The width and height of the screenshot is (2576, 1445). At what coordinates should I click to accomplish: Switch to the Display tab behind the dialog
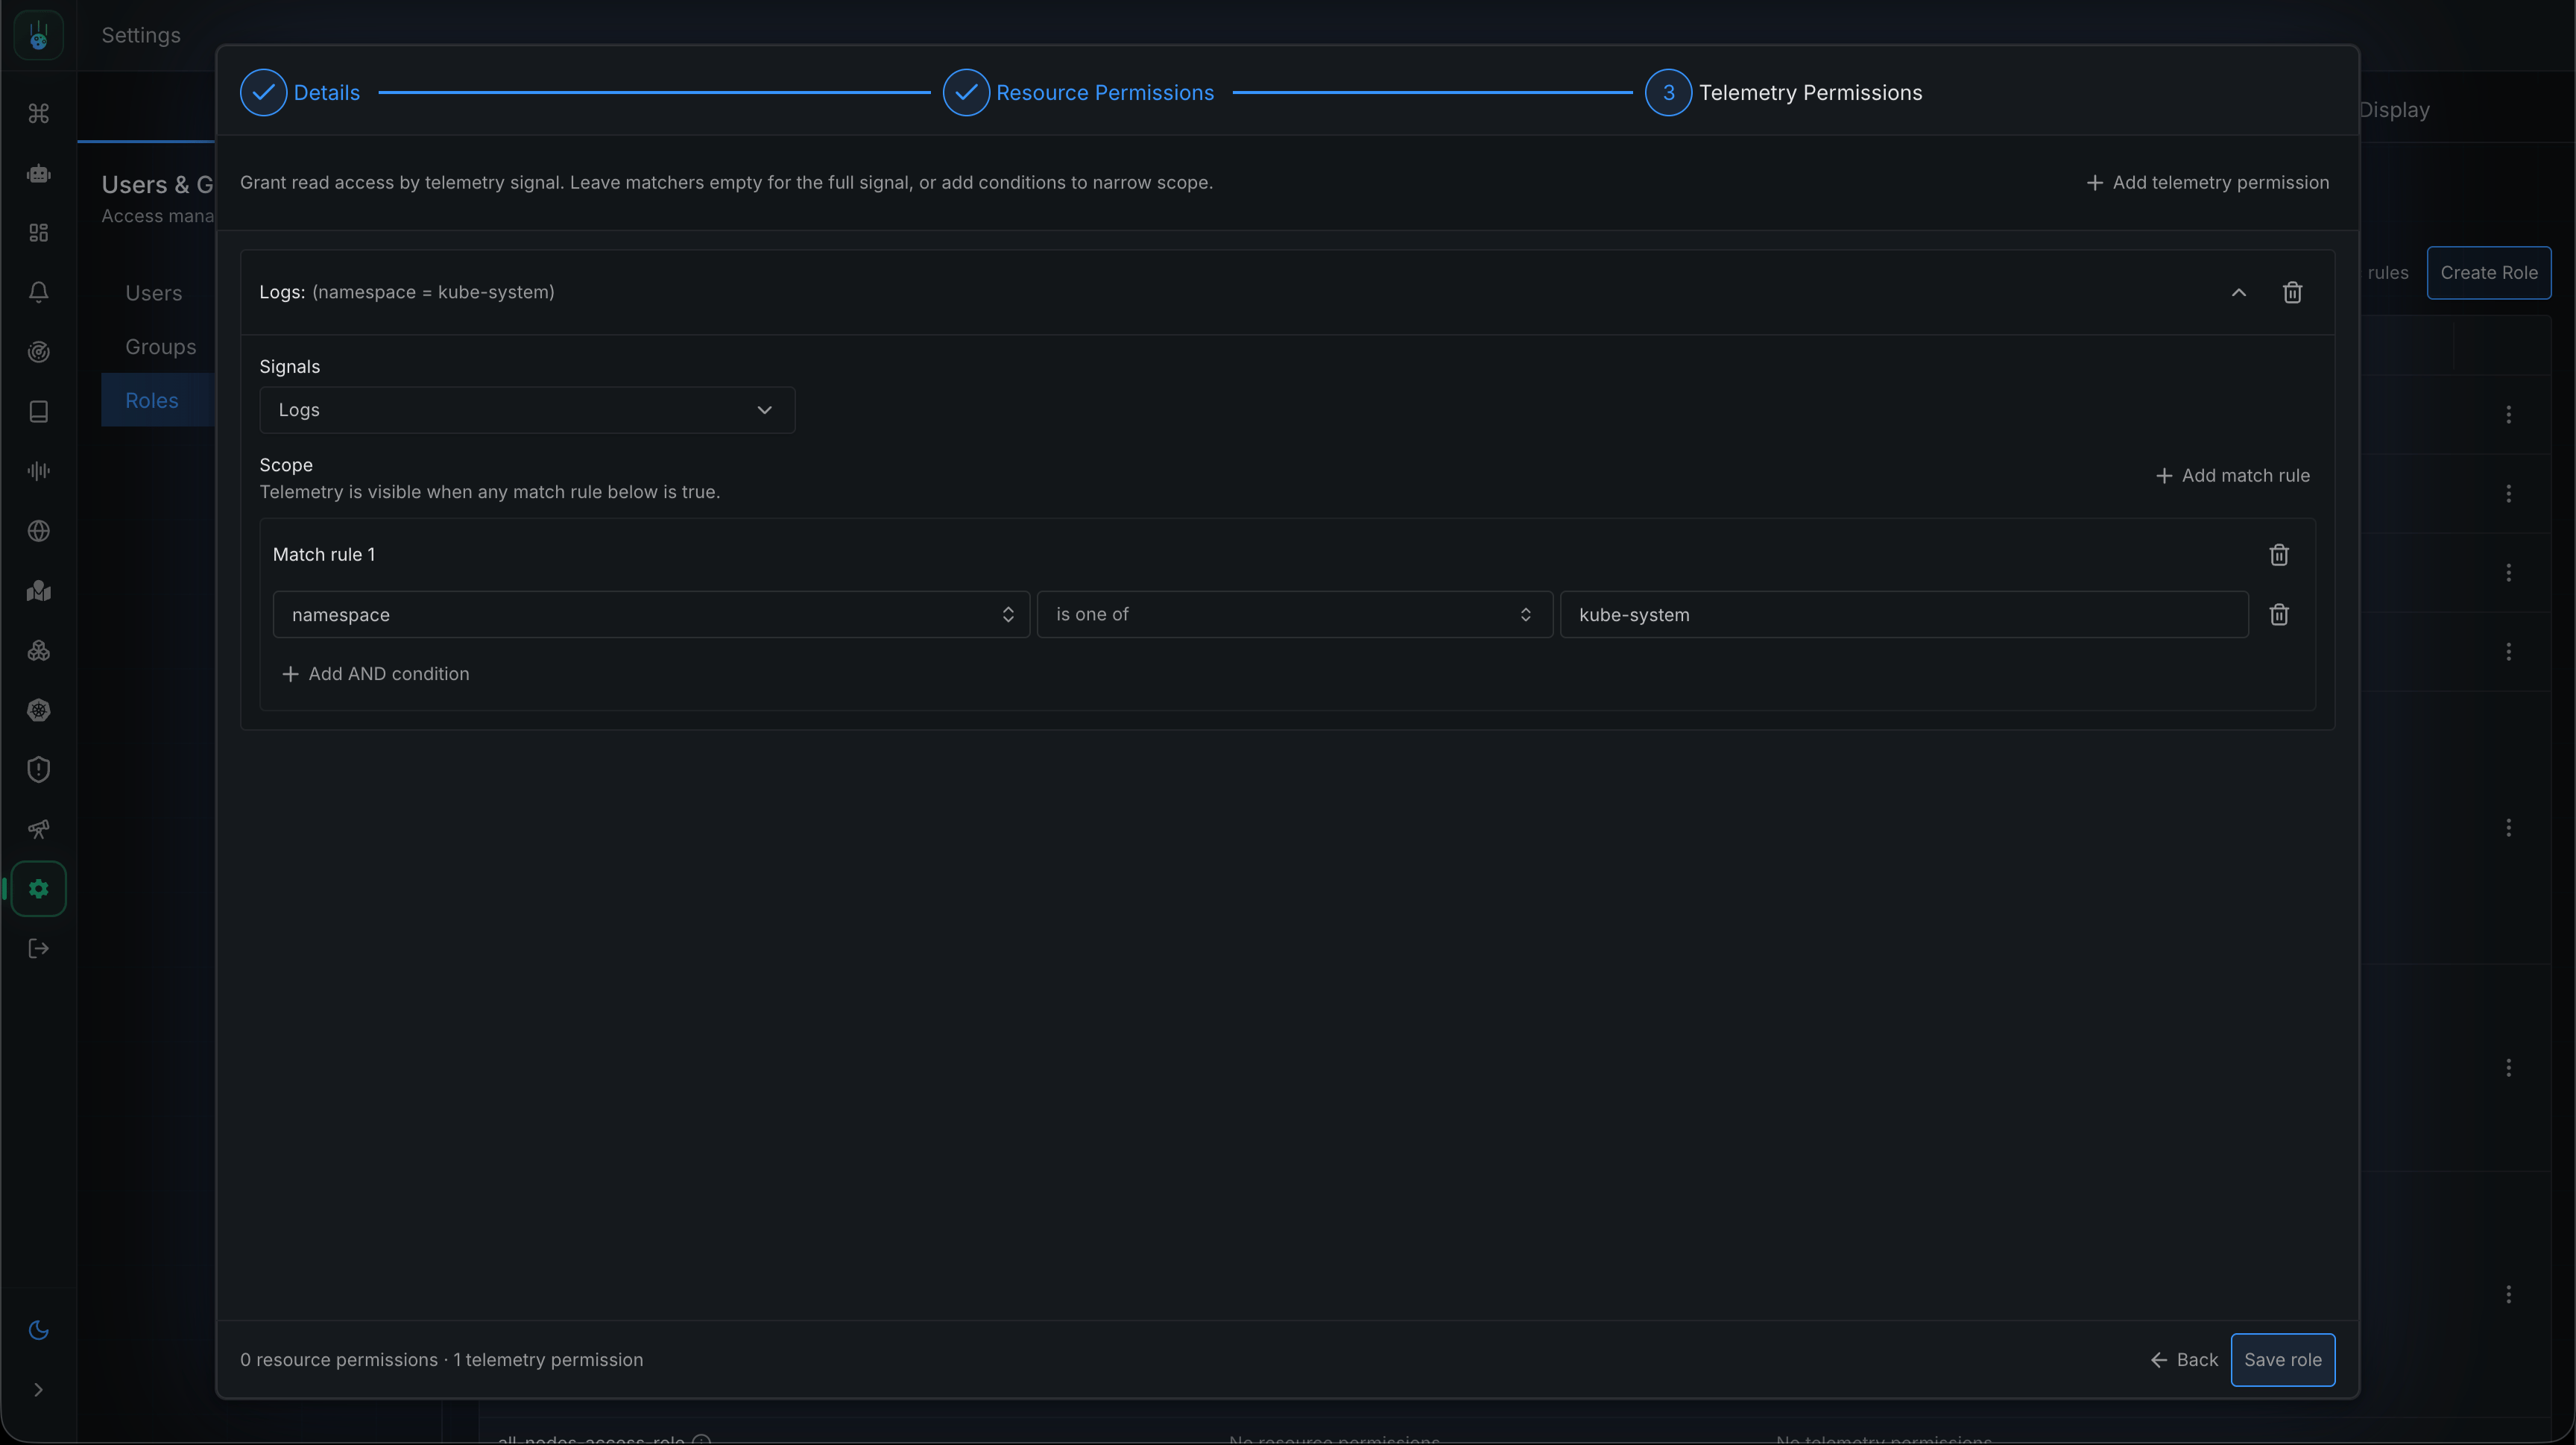pyautogui.click(x=2394, y=110)
